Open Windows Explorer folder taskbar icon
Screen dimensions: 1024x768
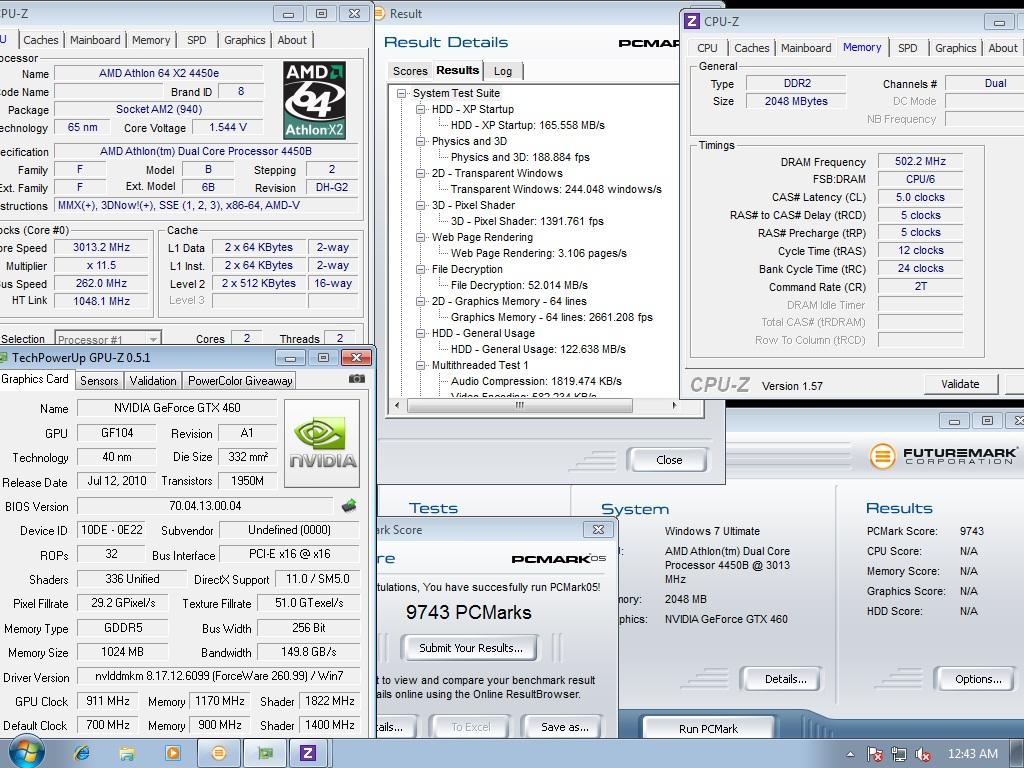point(127,754)
